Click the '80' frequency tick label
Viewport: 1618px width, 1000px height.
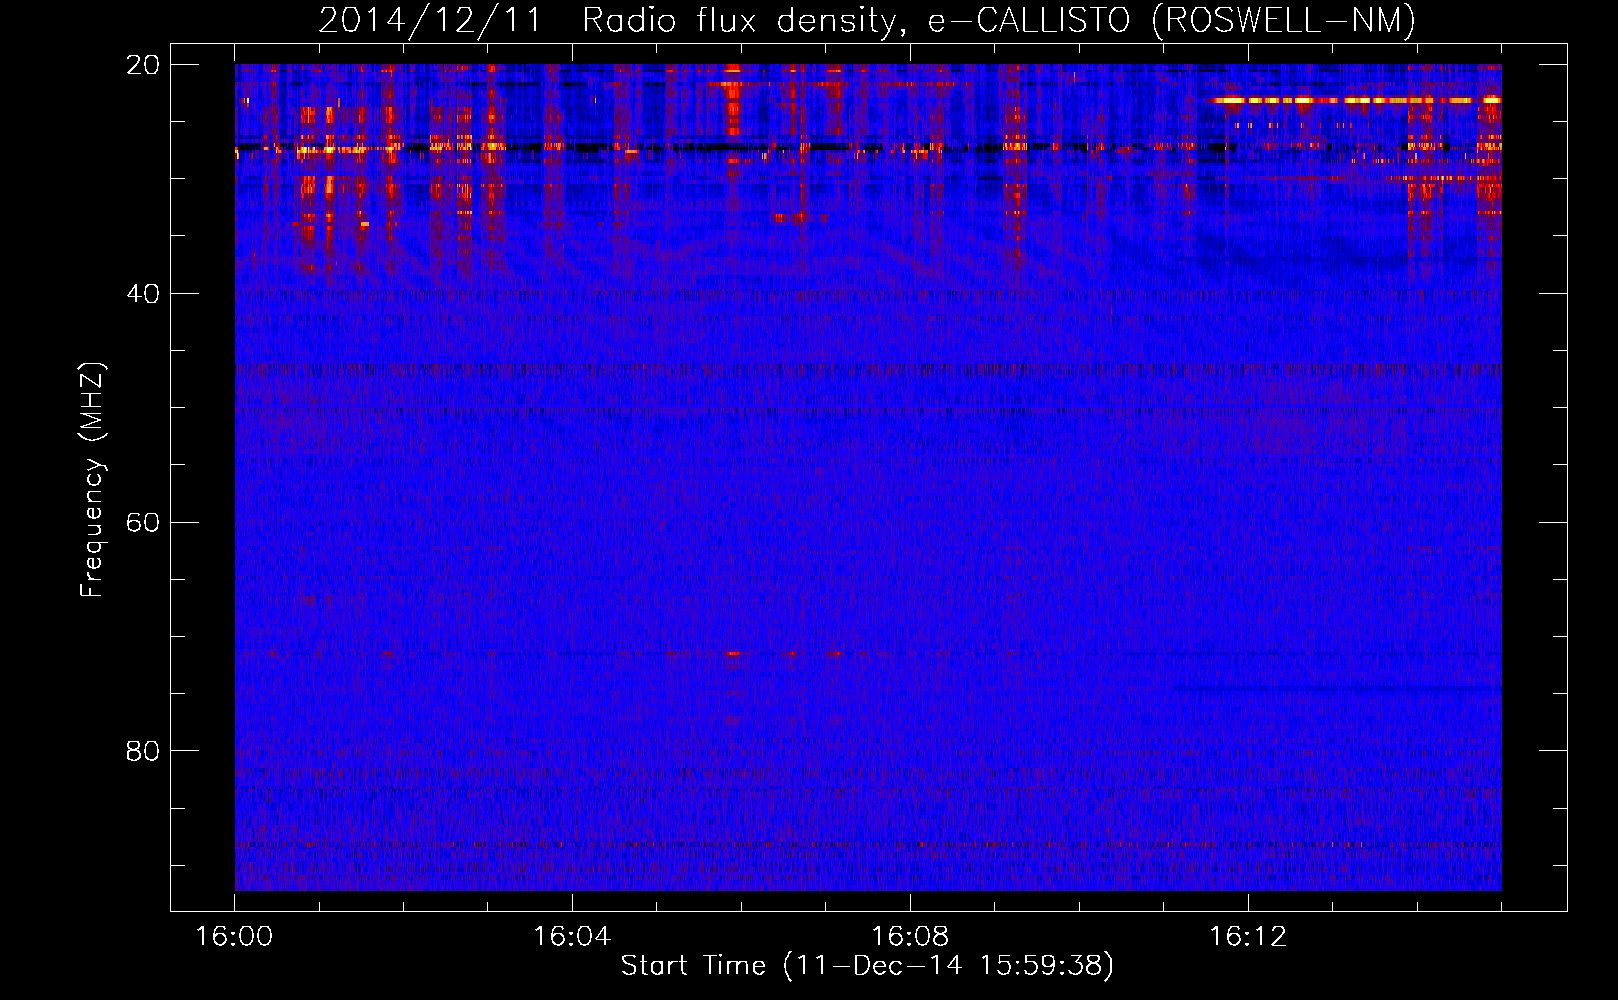[143, 751]
